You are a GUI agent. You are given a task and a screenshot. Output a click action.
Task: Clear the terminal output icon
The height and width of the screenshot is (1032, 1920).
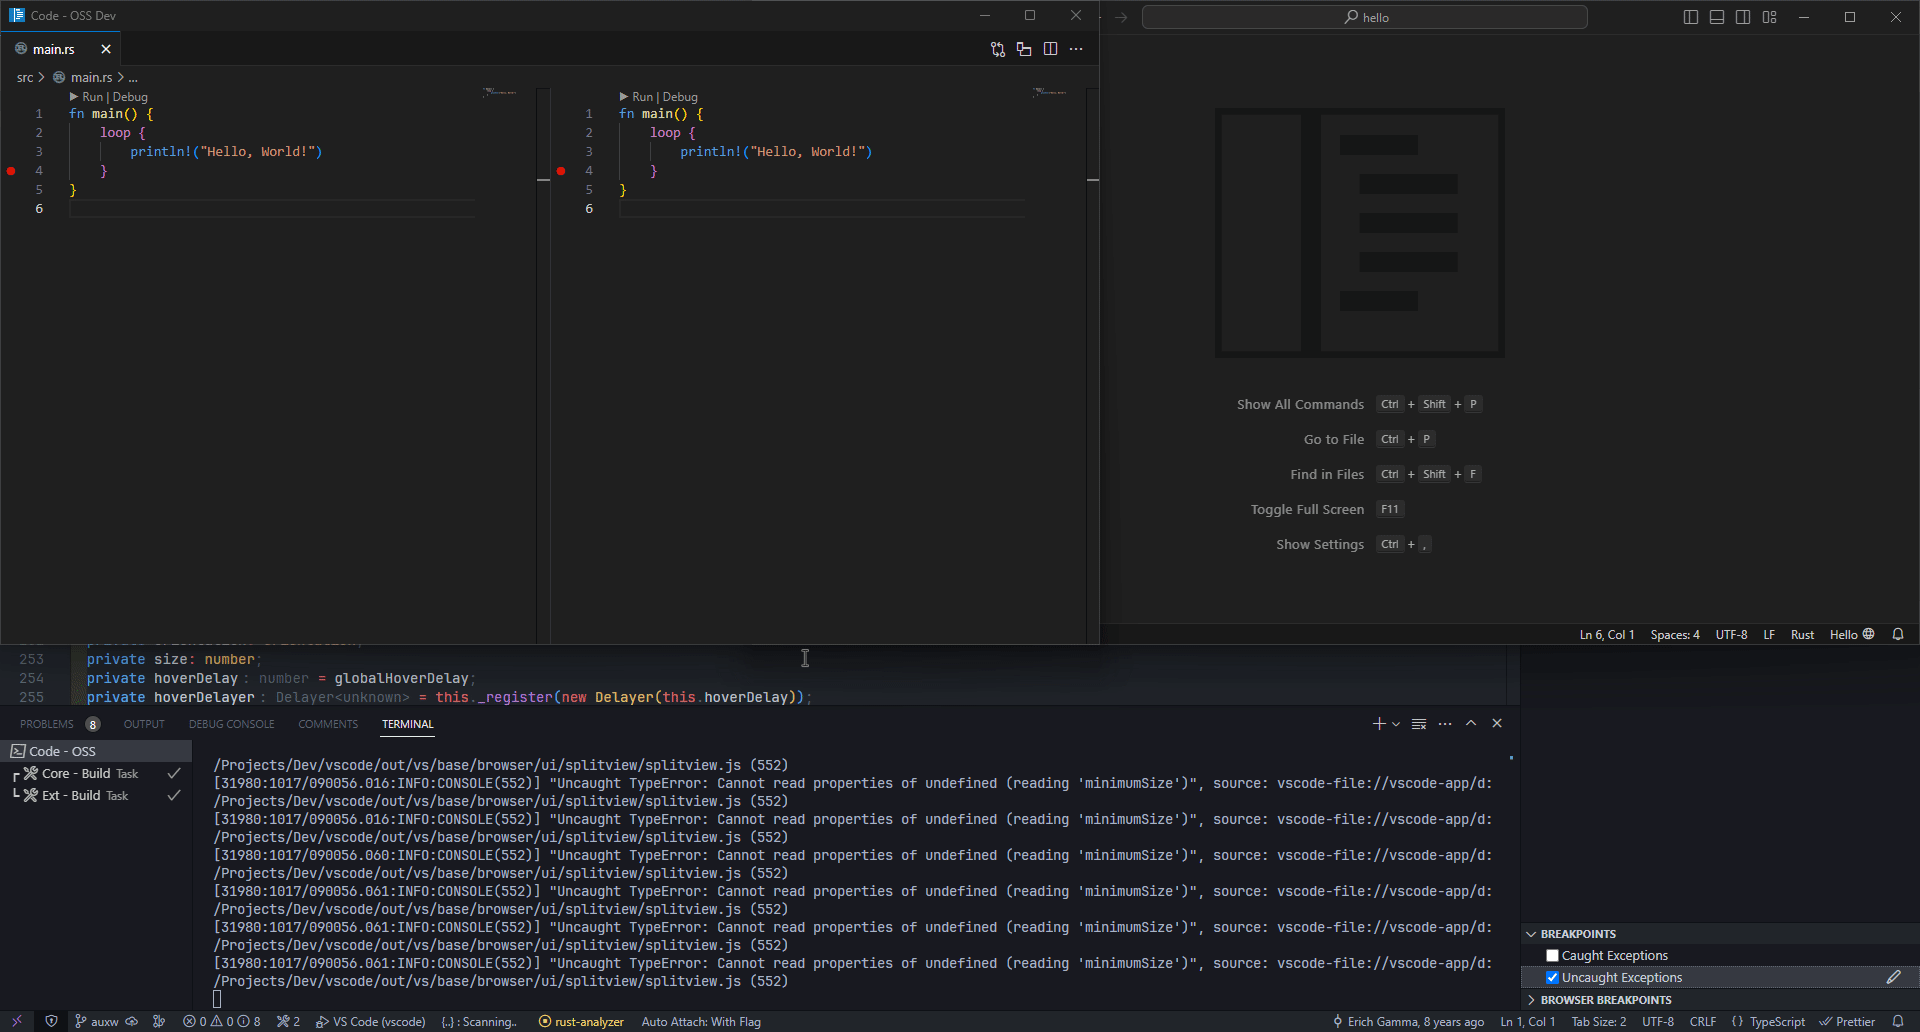coord(1419,723)
